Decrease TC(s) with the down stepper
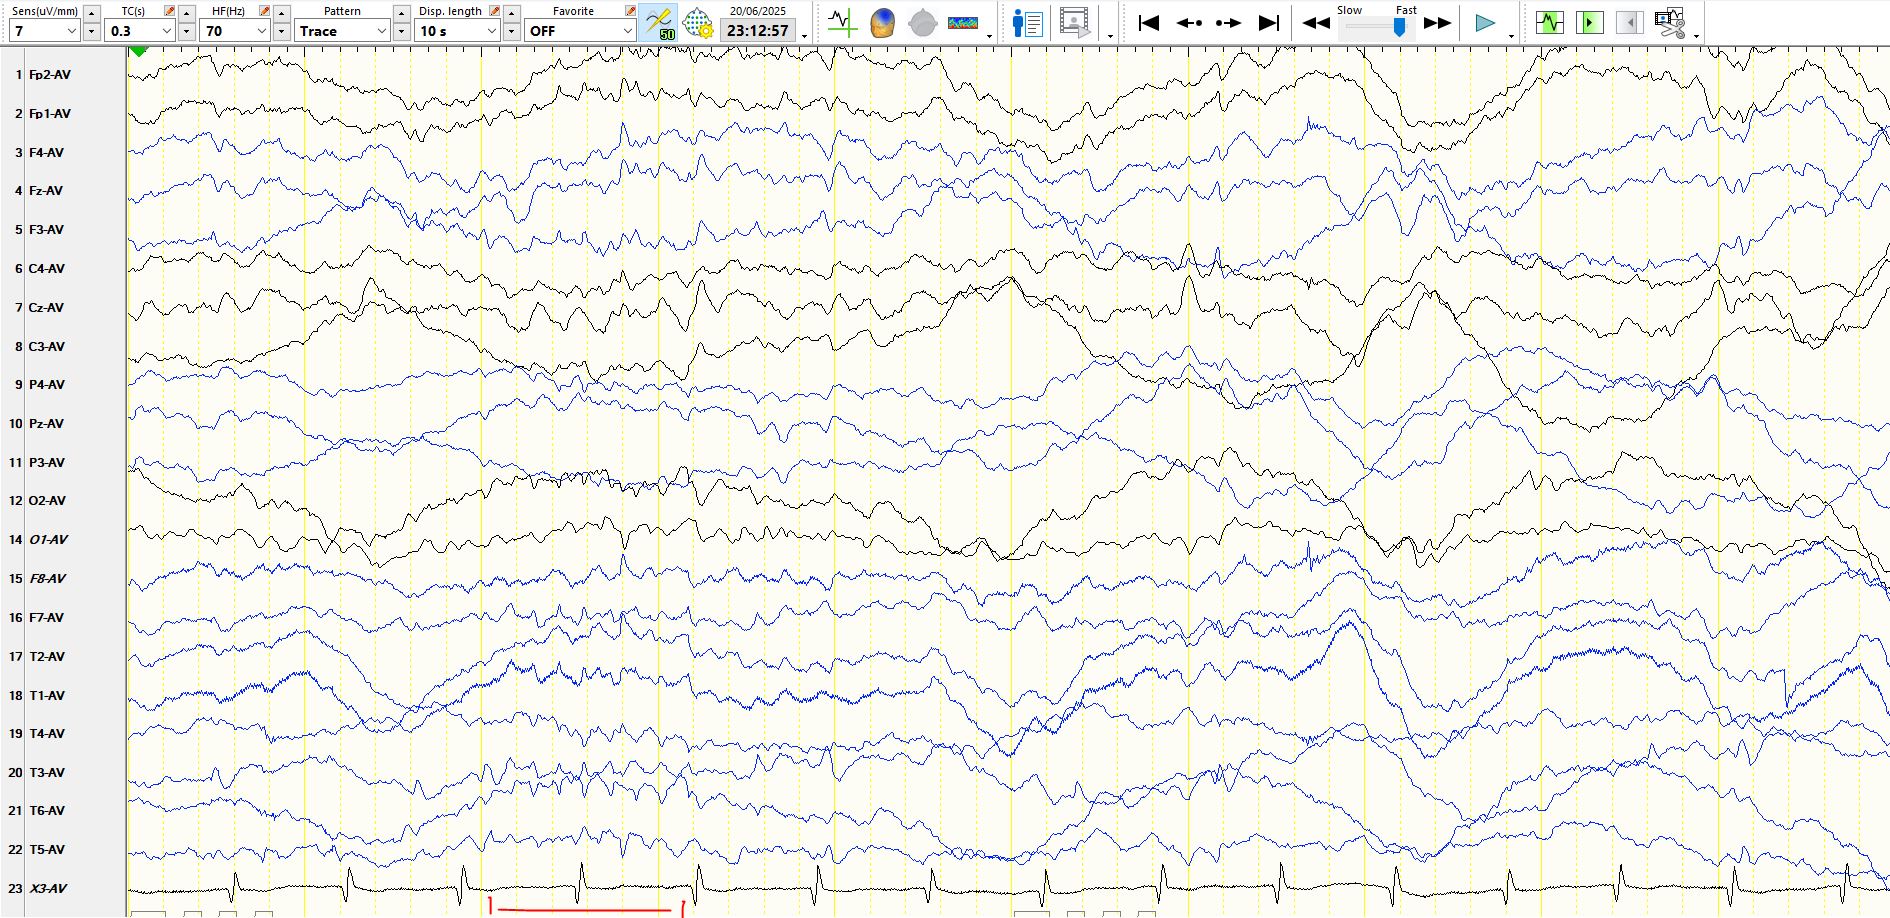 point(187,31)
